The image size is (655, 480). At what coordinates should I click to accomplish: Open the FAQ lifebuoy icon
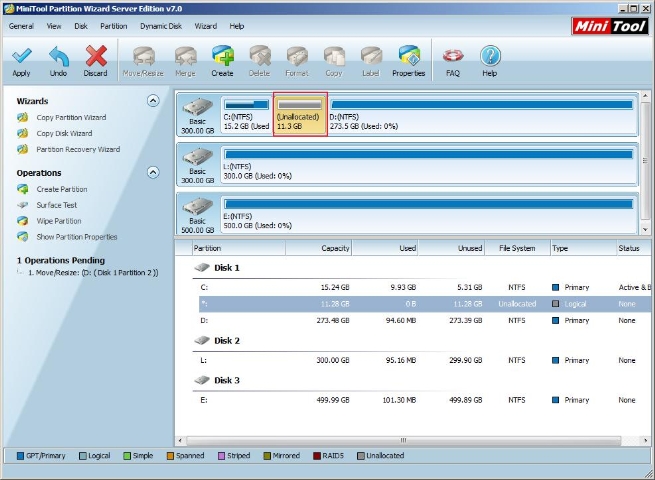click(x=453, y=61)
